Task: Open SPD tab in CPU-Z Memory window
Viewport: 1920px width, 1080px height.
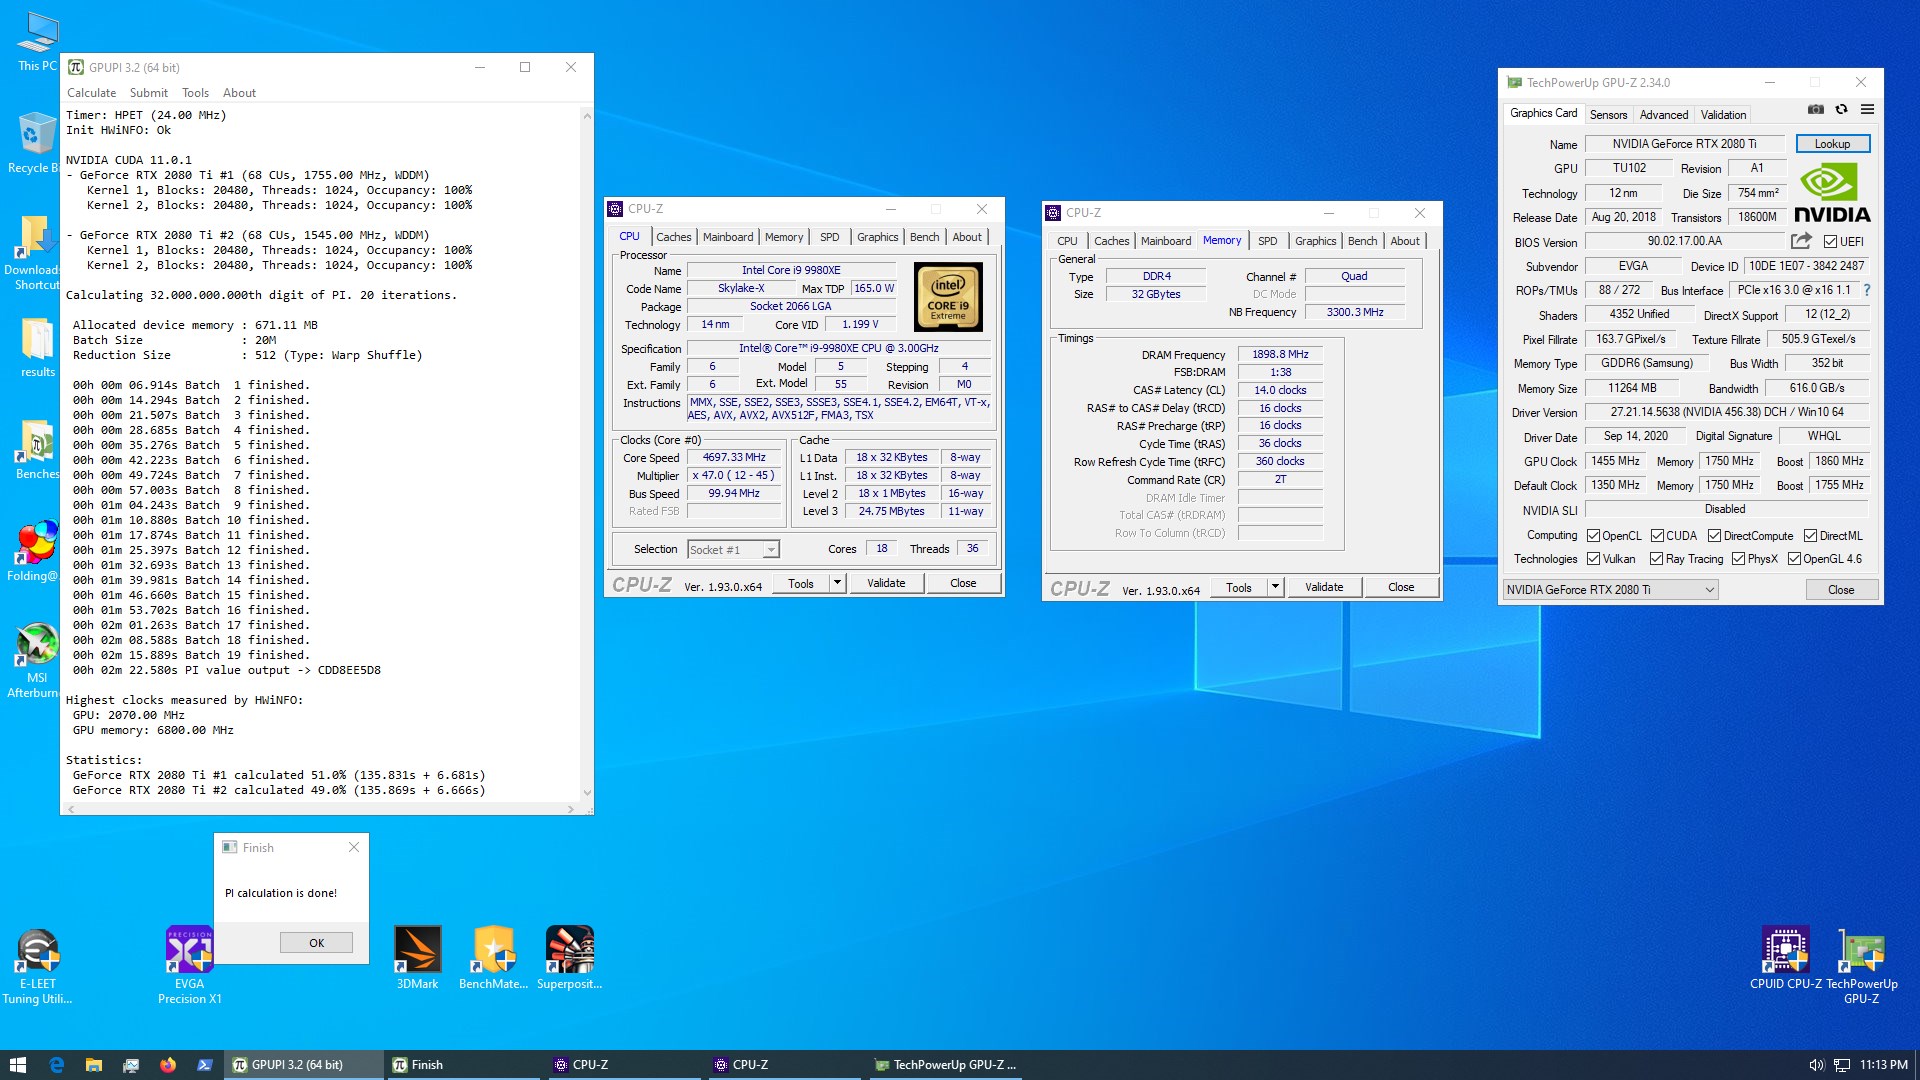Action: (x=1267, y=241)
